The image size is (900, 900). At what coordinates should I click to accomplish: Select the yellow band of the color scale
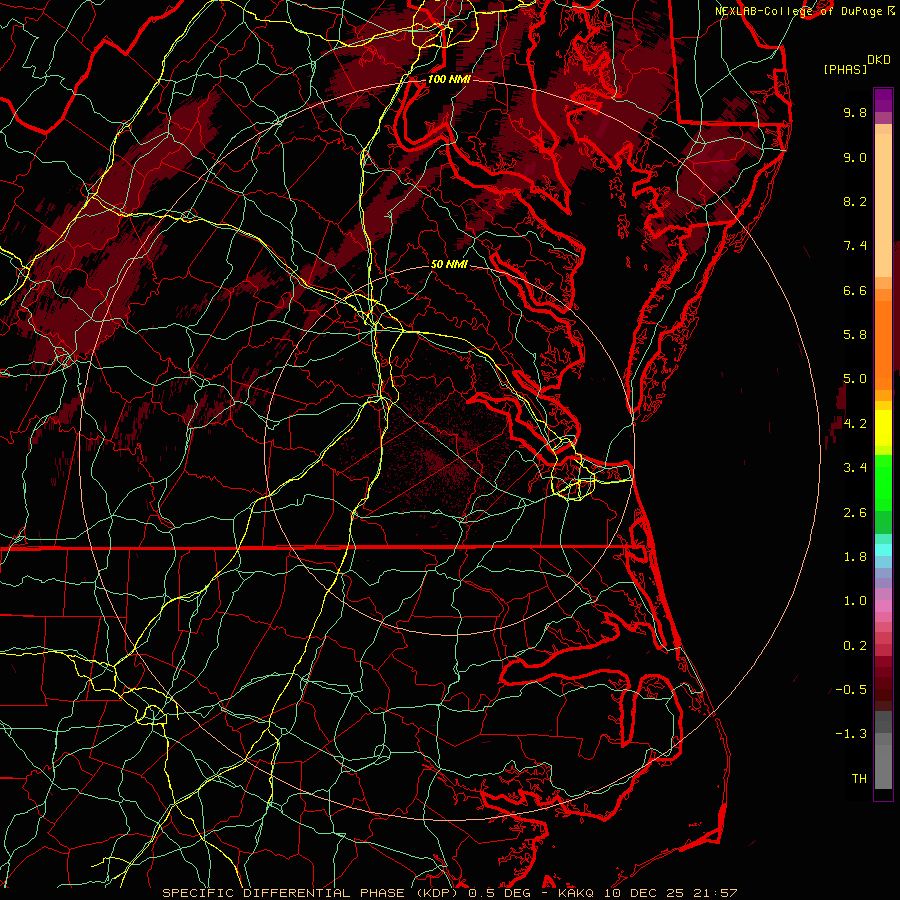pos(883,428)
